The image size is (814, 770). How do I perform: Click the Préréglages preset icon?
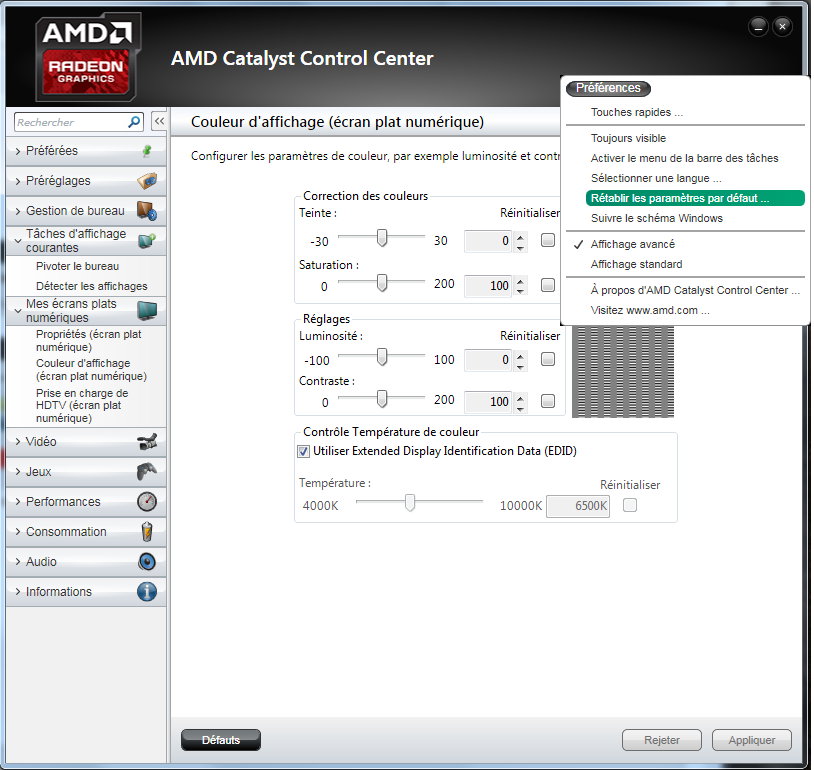pos(147,181)
